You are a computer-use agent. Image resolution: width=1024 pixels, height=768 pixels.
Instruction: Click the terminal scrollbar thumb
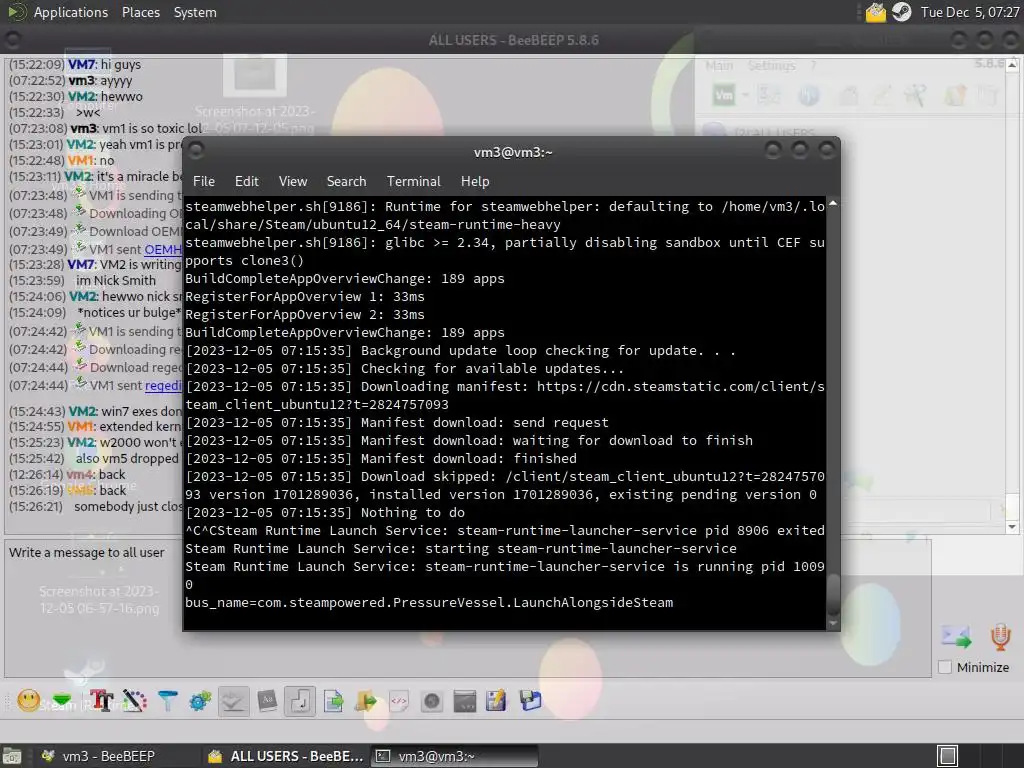pos(833,594)
